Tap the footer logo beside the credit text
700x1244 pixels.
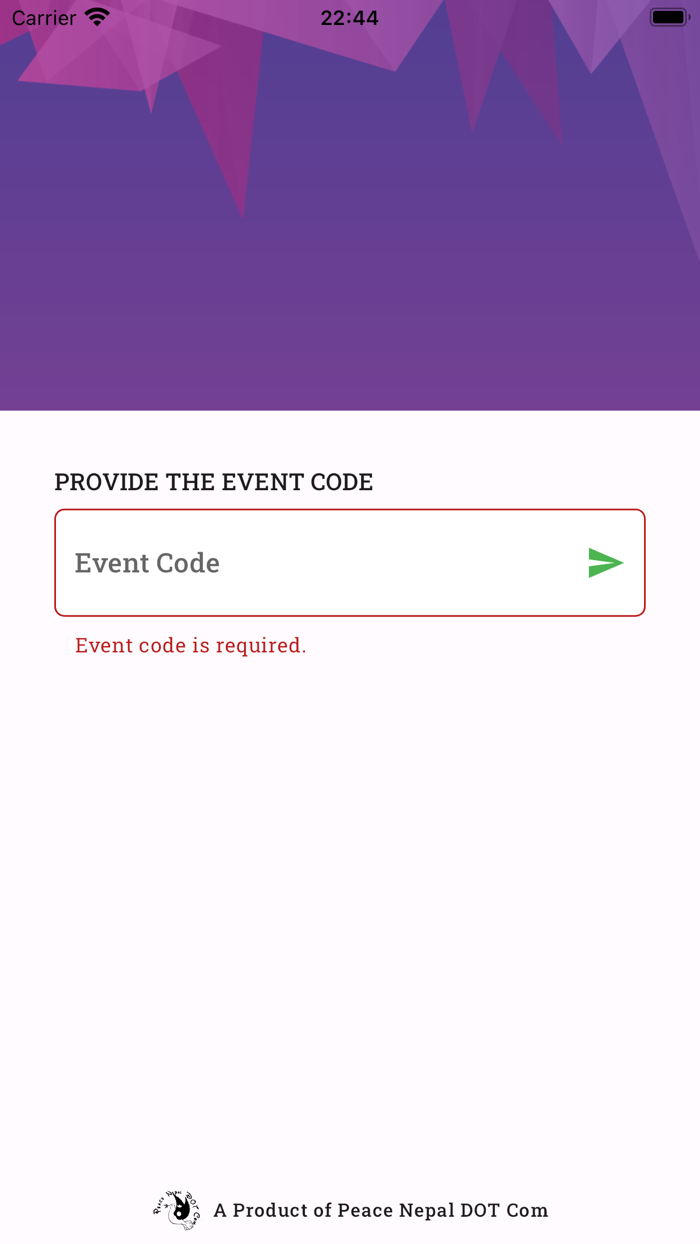point(176,1210)
